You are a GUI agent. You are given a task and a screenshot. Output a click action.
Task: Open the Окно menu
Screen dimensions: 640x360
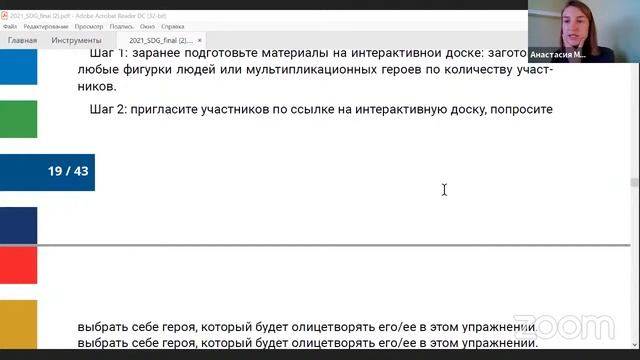pyautogui.click(x=147, y=27)
